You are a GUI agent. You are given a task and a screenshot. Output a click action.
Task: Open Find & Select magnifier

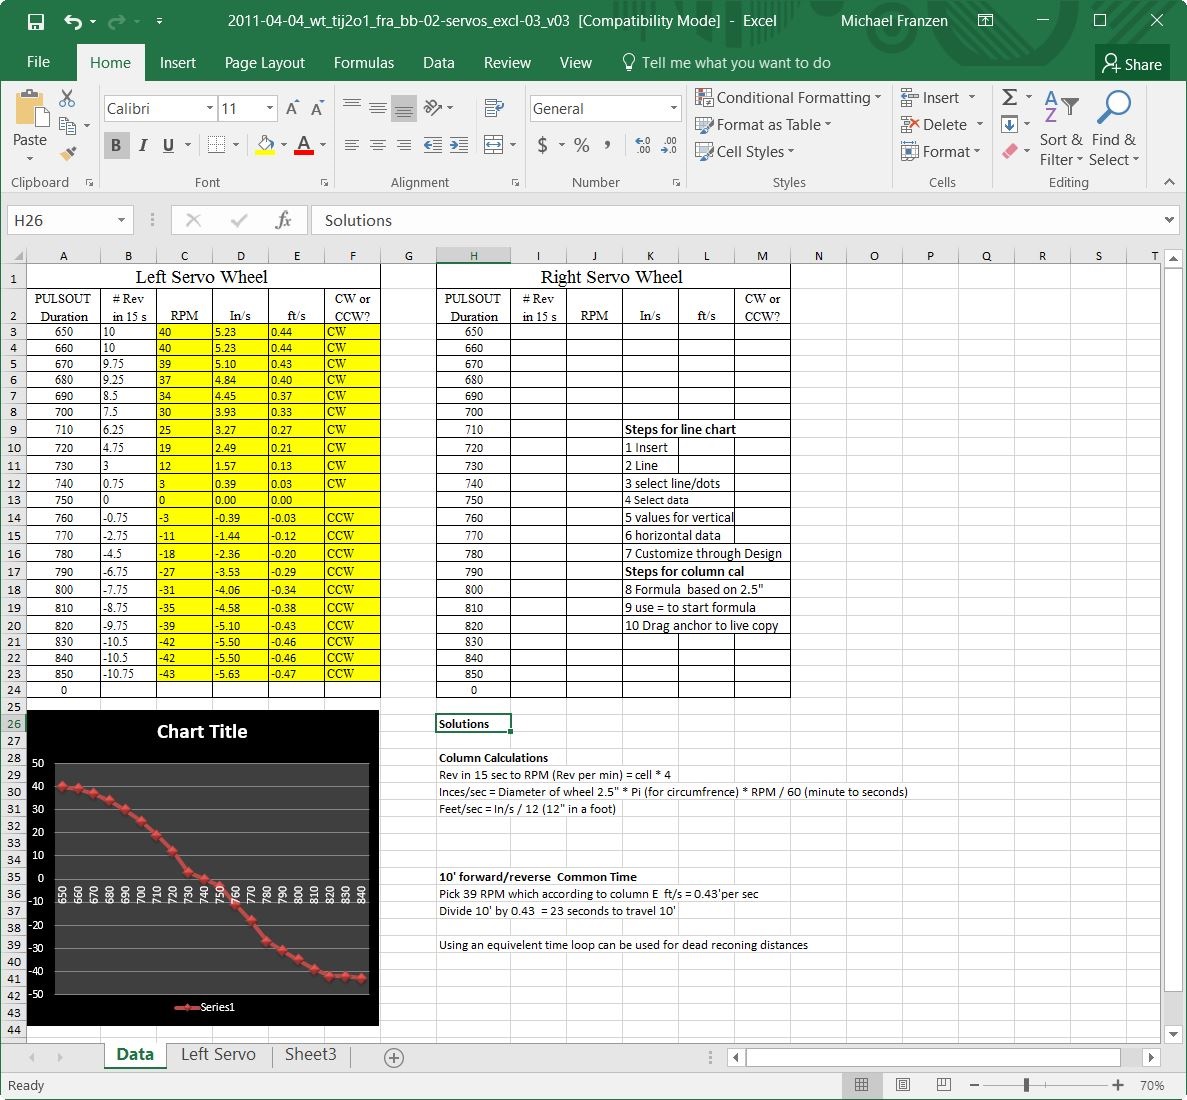[x=1114, y=127]
